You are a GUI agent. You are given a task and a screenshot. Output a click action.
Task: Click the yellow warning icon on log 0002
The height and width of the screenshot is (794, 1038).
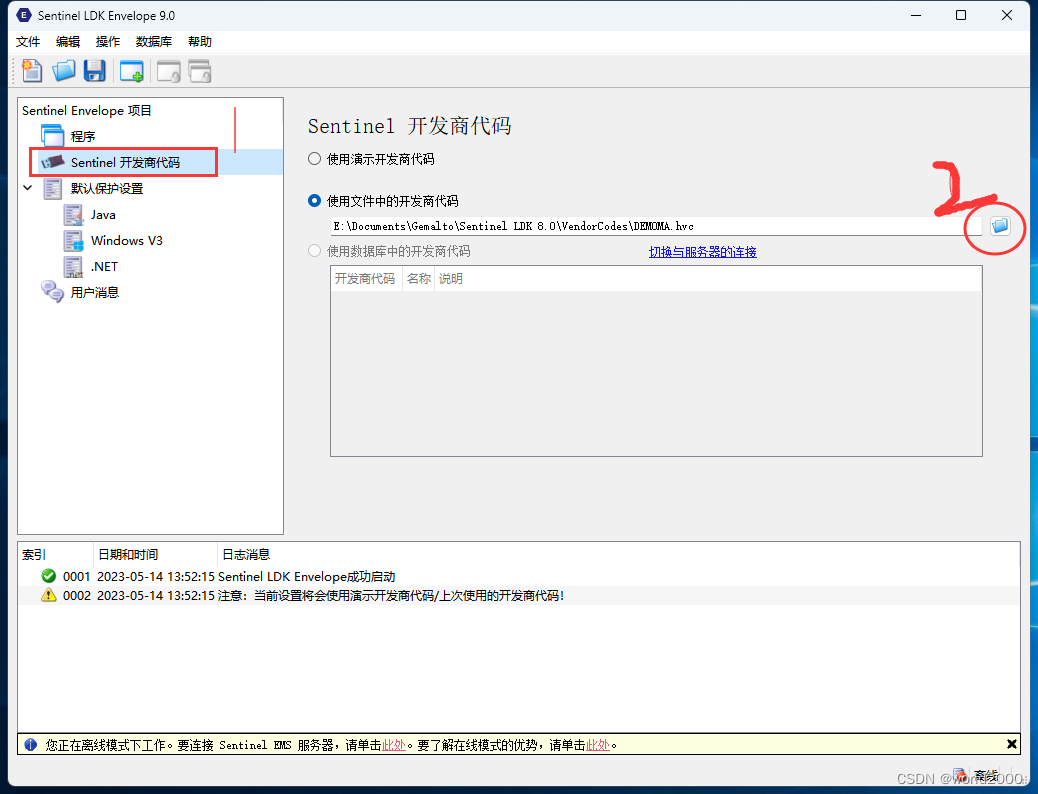click(x=48, y=595)
